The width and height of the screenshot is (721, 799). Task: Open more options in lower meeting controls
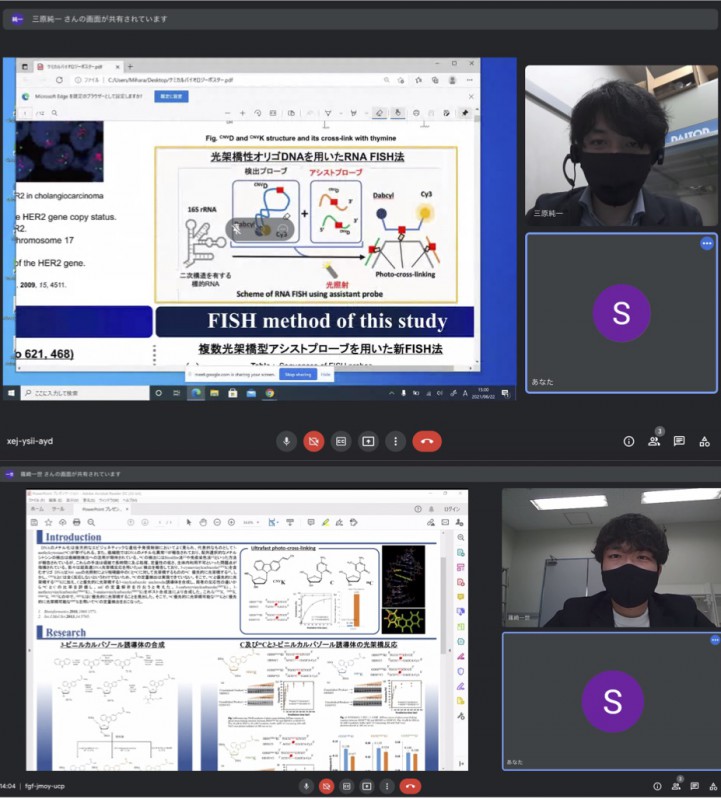coord(386,787)
